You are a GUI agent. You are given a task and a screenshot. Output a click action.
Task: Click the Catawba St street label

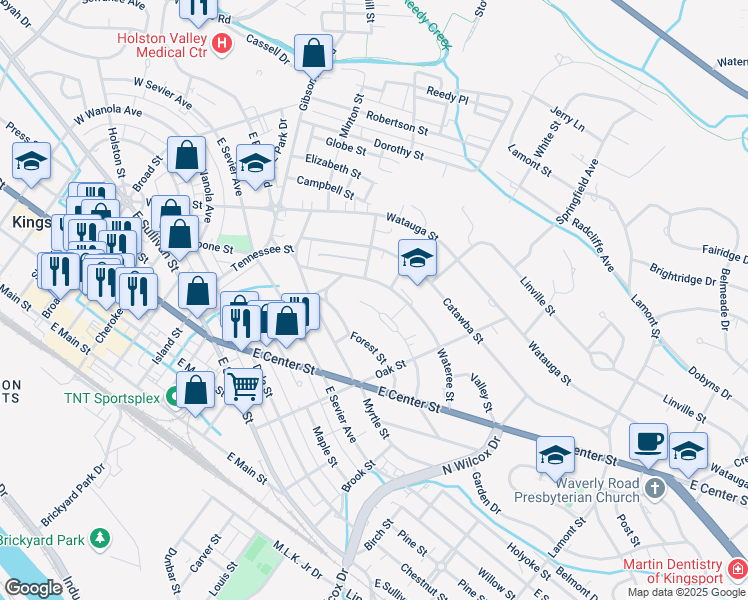(x=463, y=321)
